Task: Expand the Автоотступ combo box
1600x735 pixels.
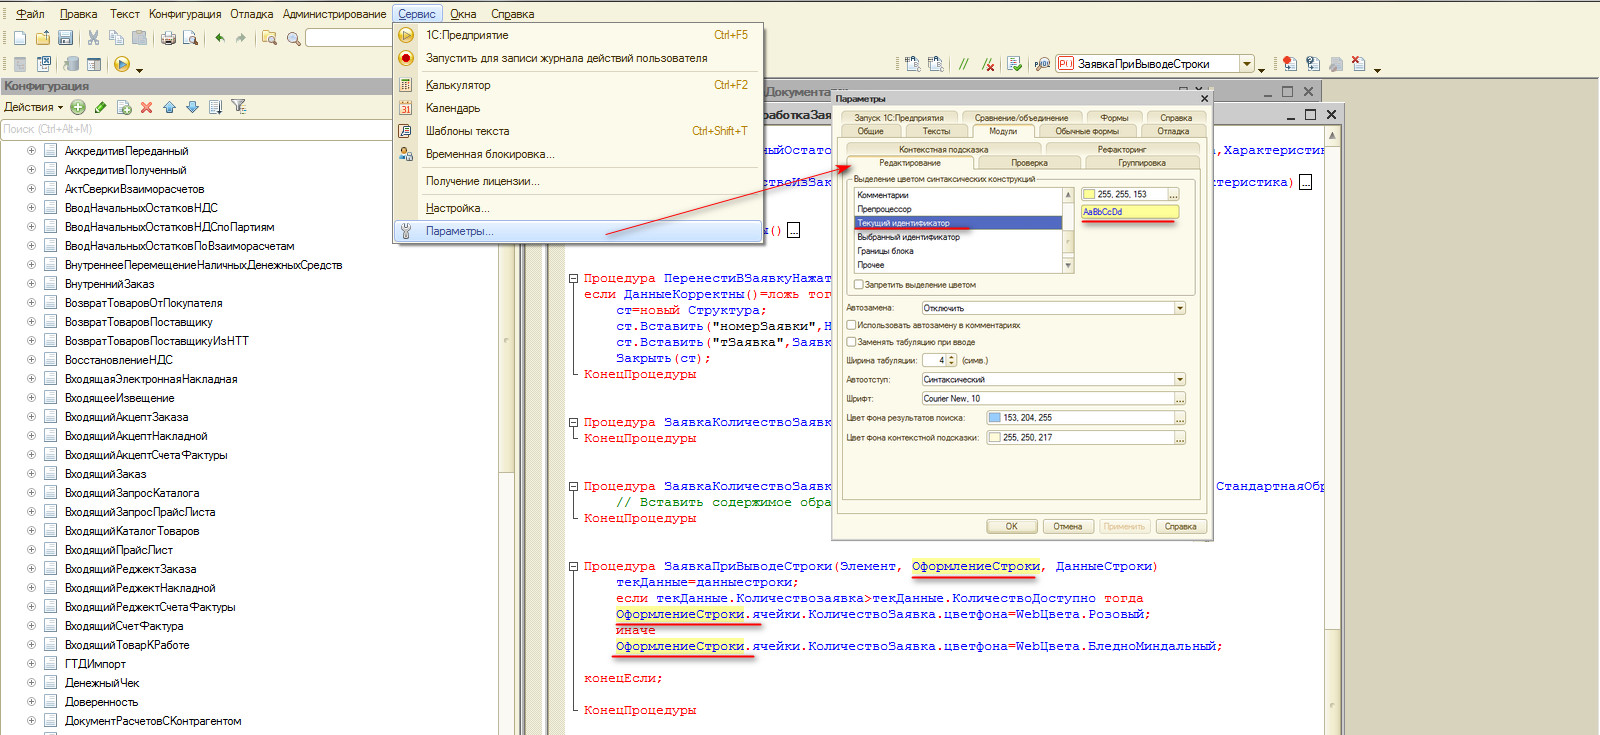Action: (x=1180, y=380)
